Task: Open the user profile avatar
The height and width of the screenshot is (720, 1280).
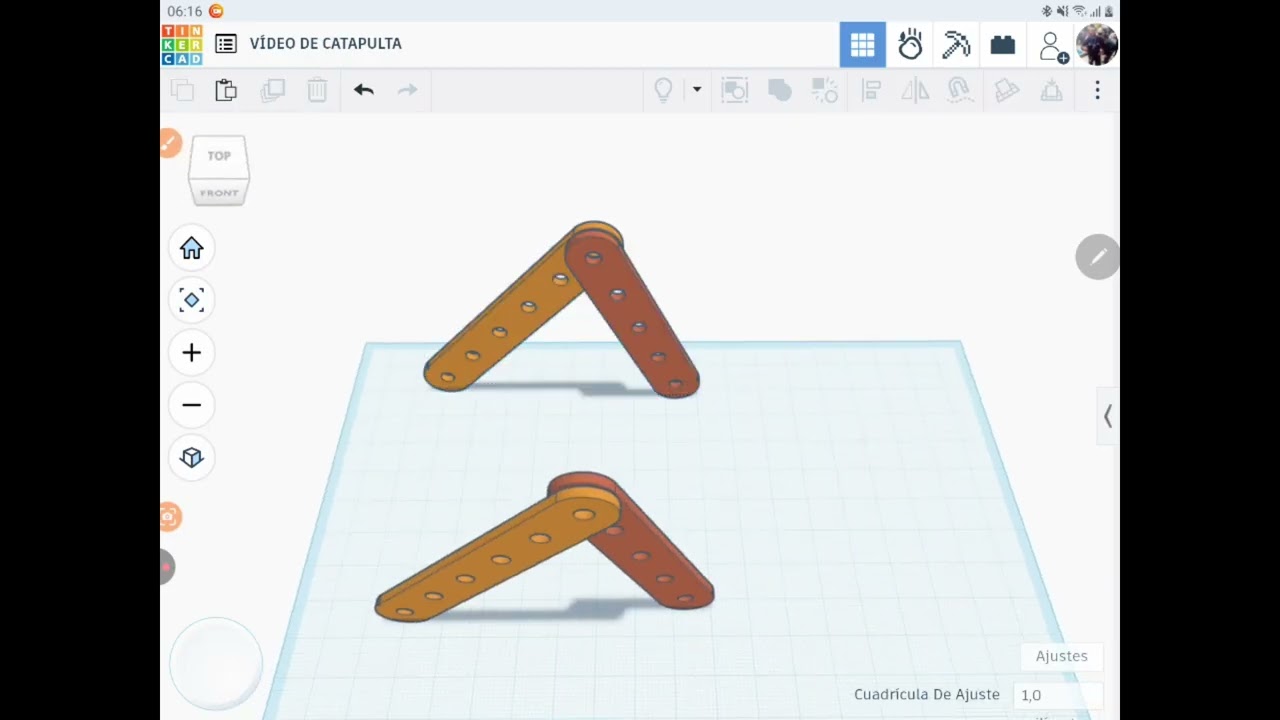Action: [1097, 45]
